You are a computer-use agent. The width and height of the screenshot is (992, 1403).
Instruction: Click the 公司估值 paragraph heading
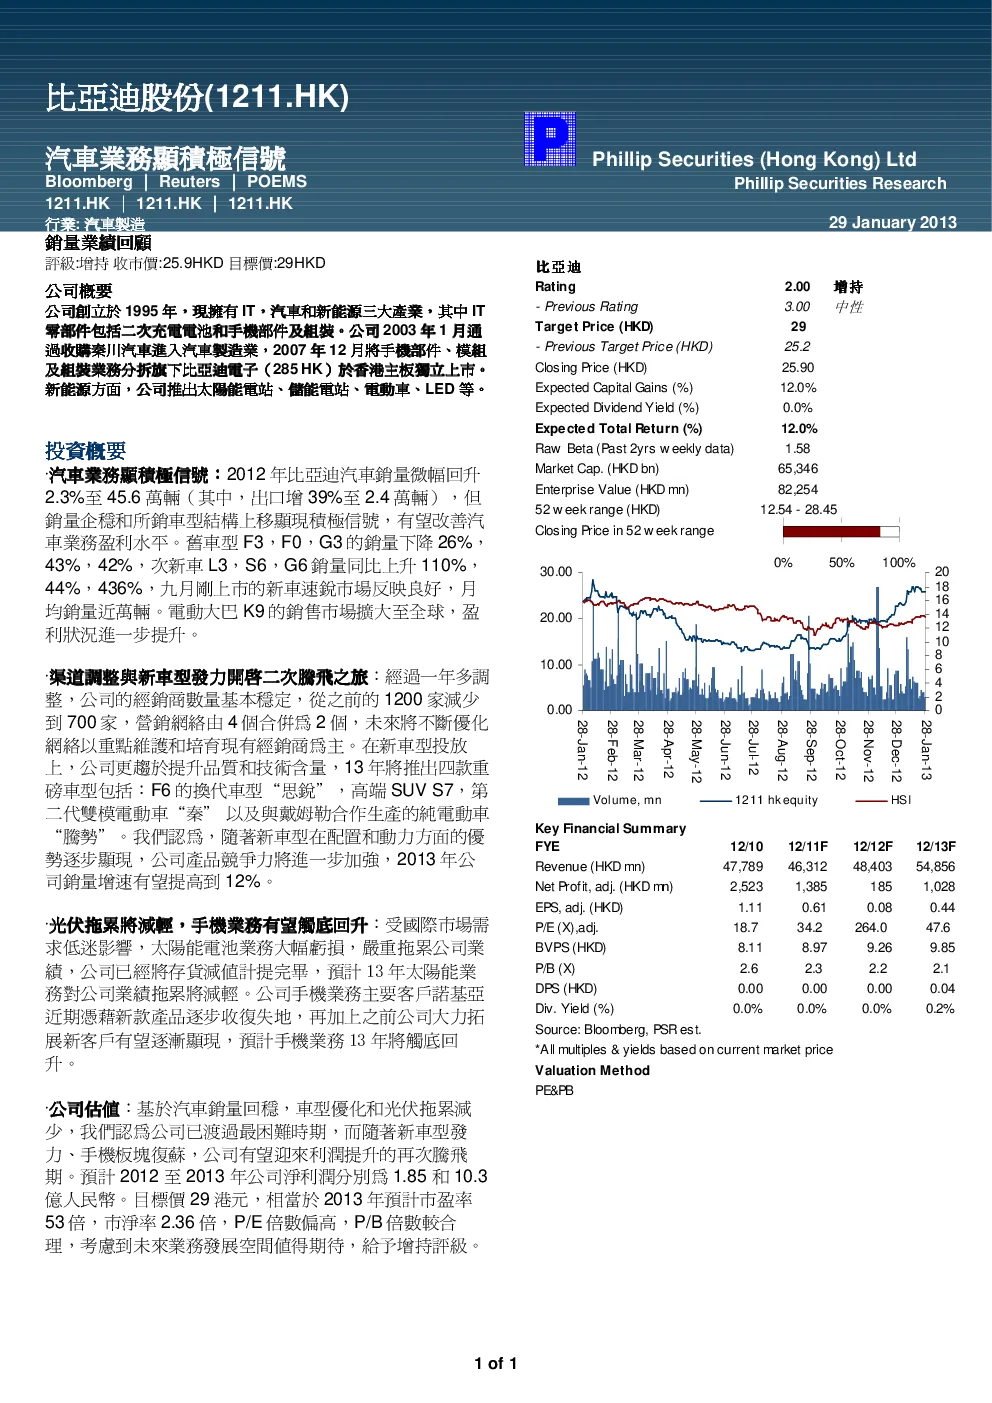84,1109
